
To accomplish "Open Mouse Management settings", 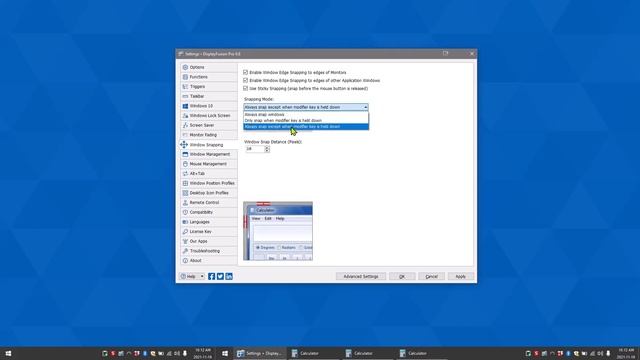I will click(208, 164).
